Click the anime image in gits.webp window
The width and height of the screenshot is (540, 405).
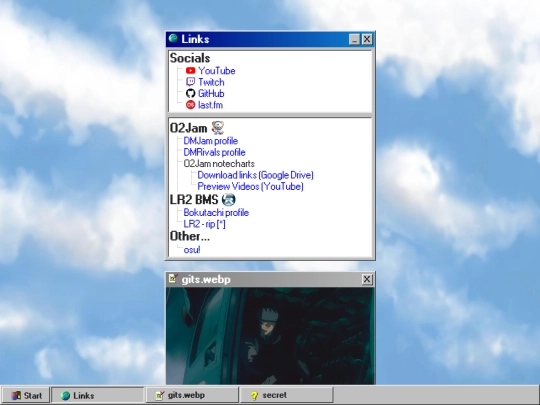[x=270, y=336]
